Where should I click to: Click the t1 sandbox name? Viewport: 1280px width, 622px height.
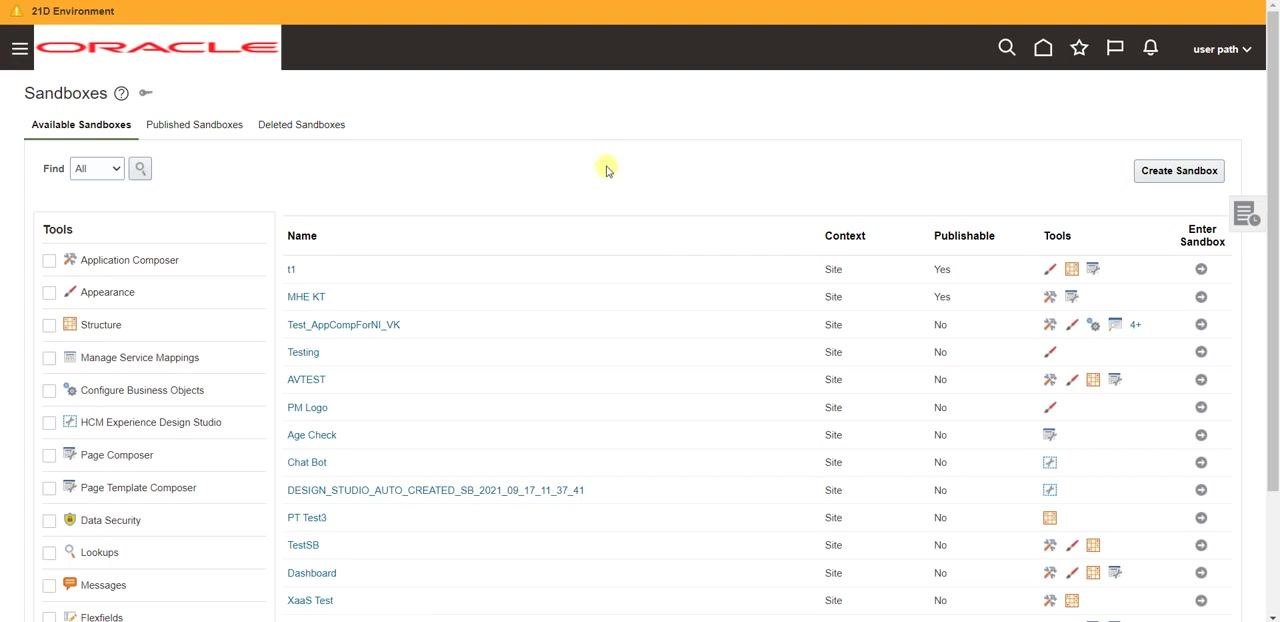(291, 270)
